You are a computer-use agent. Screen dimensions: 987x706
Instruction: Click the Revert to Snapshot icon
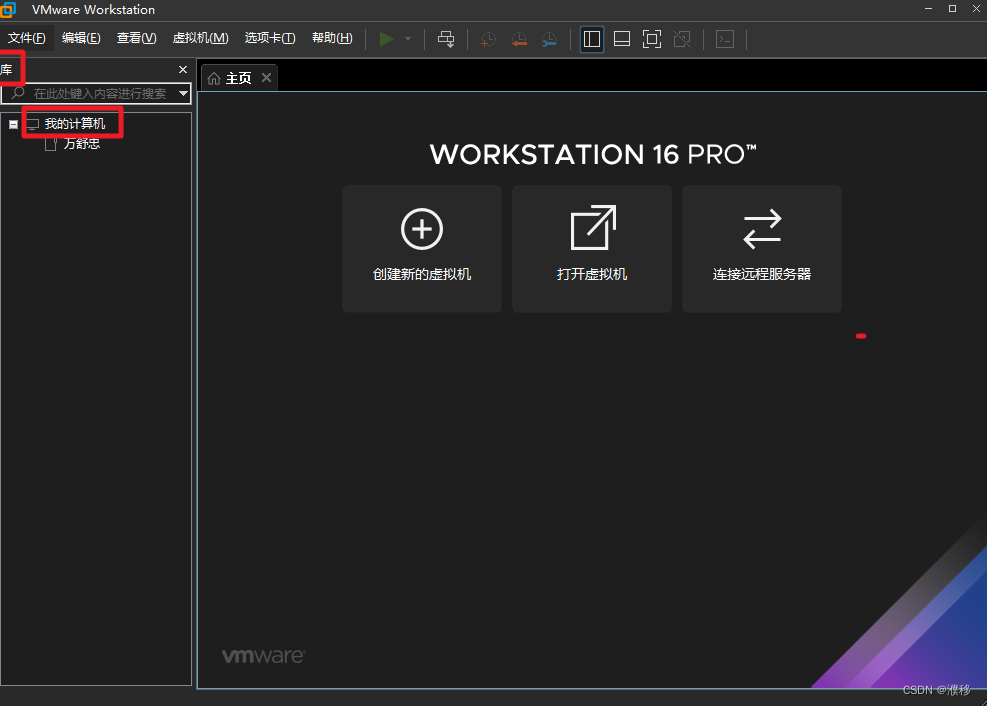pyautogui.click(x=519, y=39)
